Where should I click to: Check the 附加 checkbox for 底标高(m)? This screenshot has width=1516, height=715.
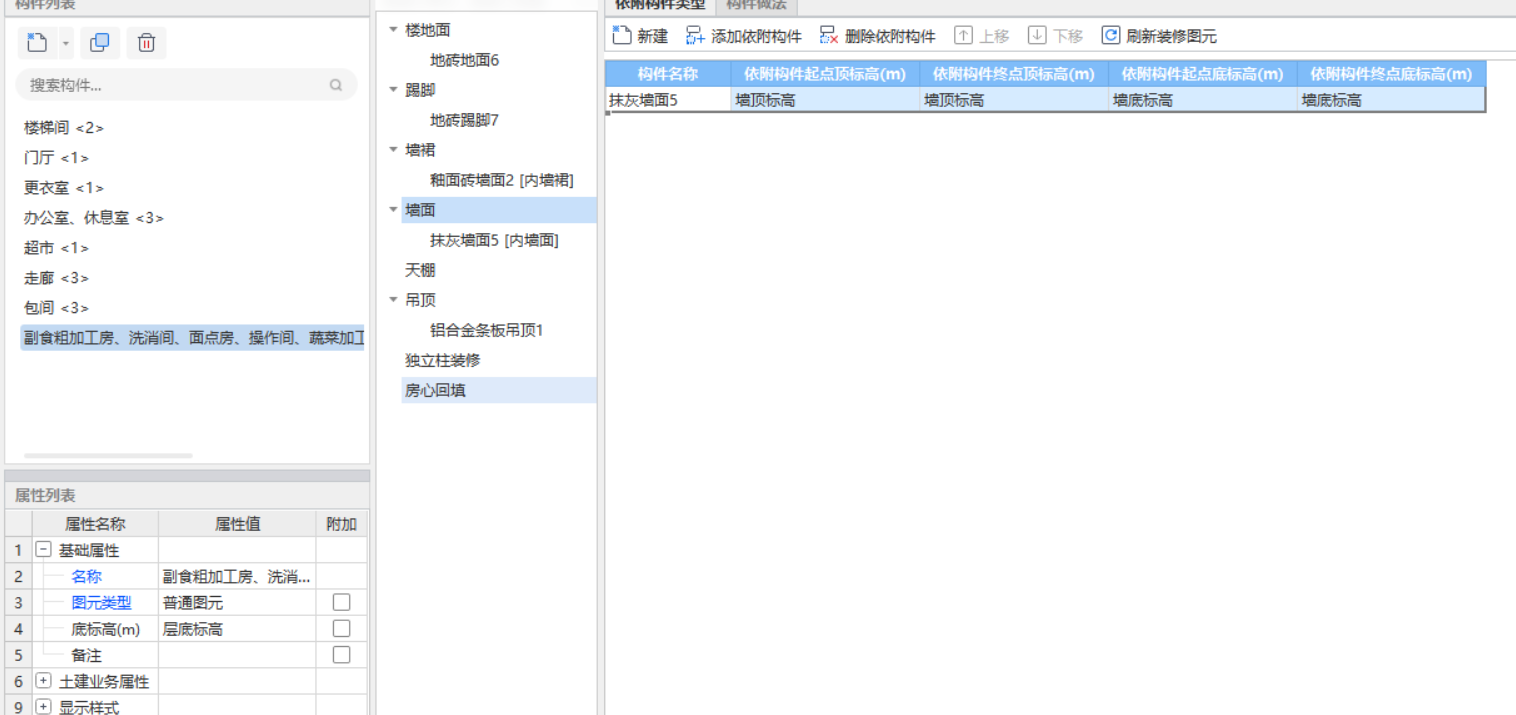coord(342,628)
